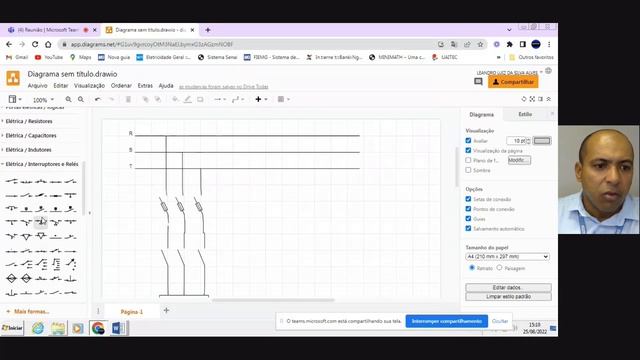
Task: Toggle the Guias checkbox
Action: [x=468, y=218]
